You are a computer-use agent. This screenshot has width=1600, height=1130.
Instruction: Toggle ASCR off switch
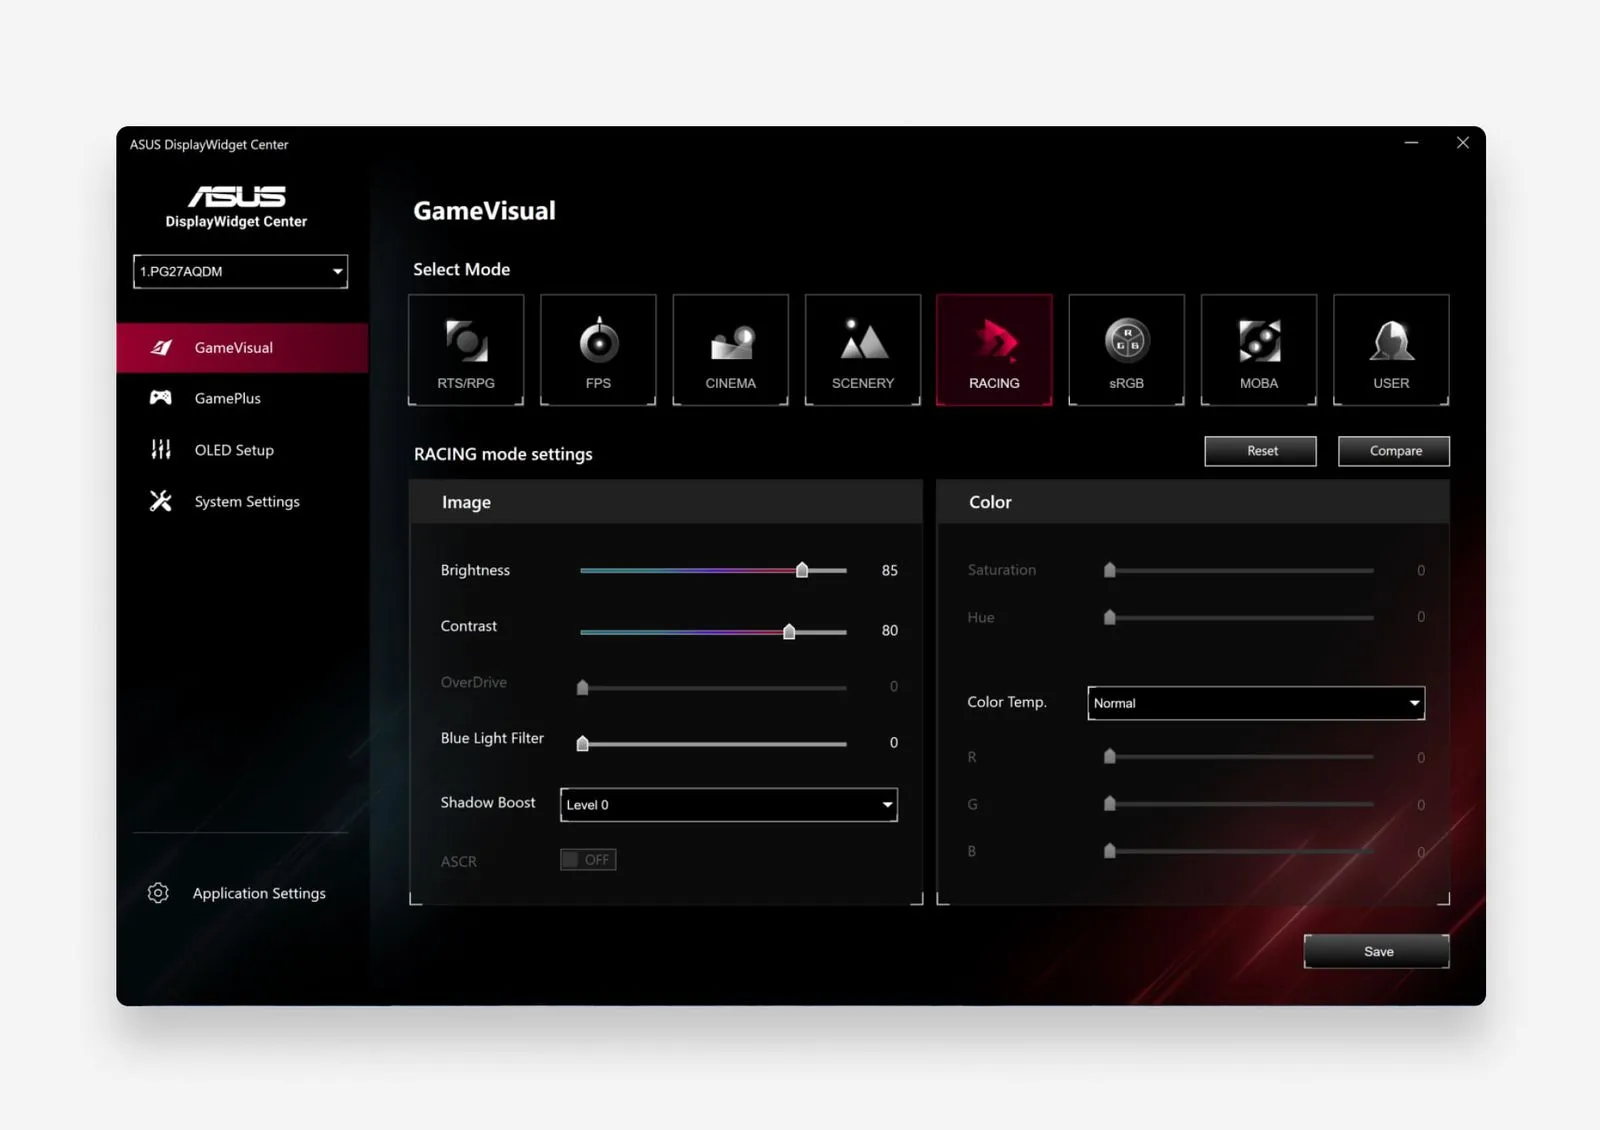[x=588, y=859]
